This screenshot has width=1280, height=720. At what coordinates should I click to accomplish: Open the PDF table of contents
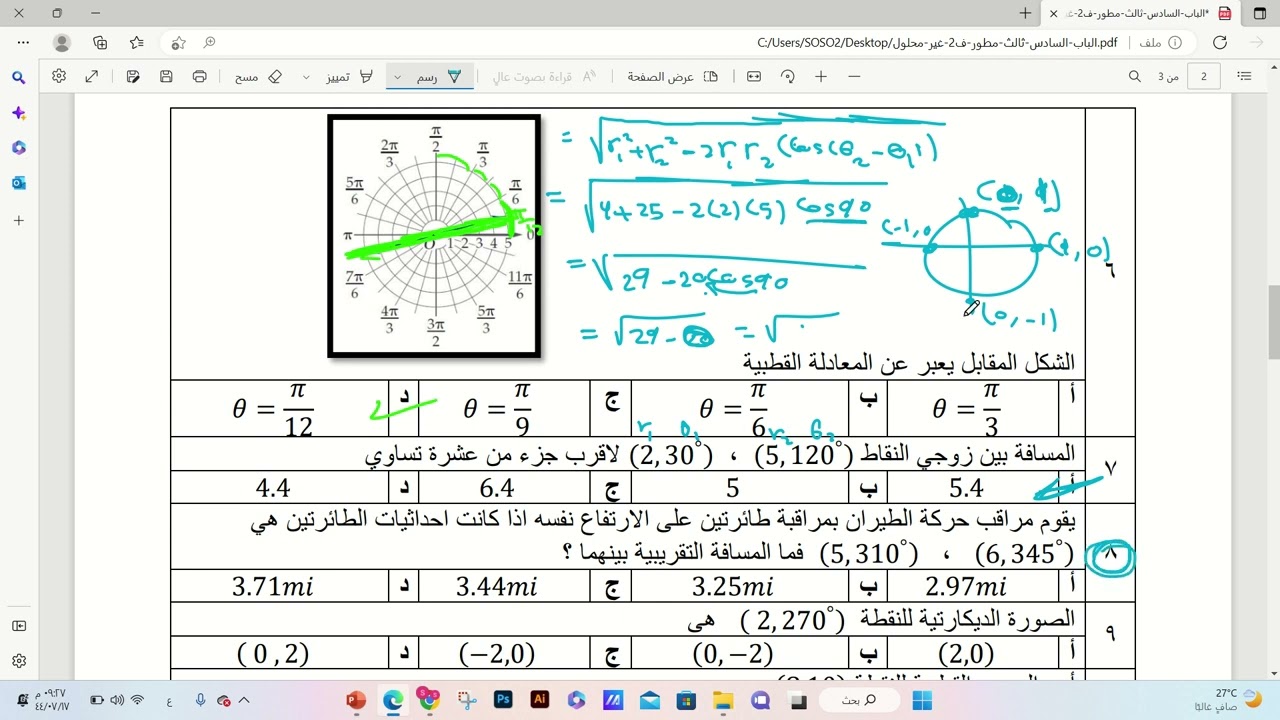pyautogui.click(x=1244, y=76)
